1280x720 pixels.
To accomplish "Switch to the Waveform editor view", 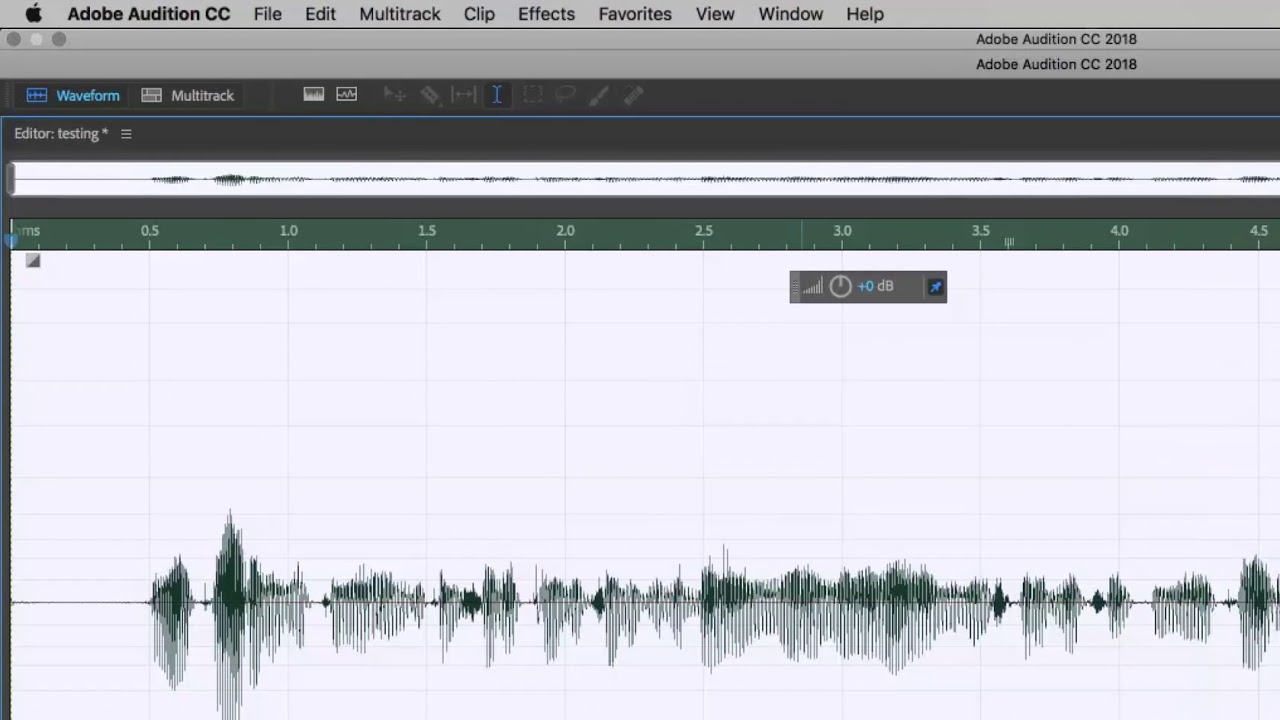I will point(73,95).
